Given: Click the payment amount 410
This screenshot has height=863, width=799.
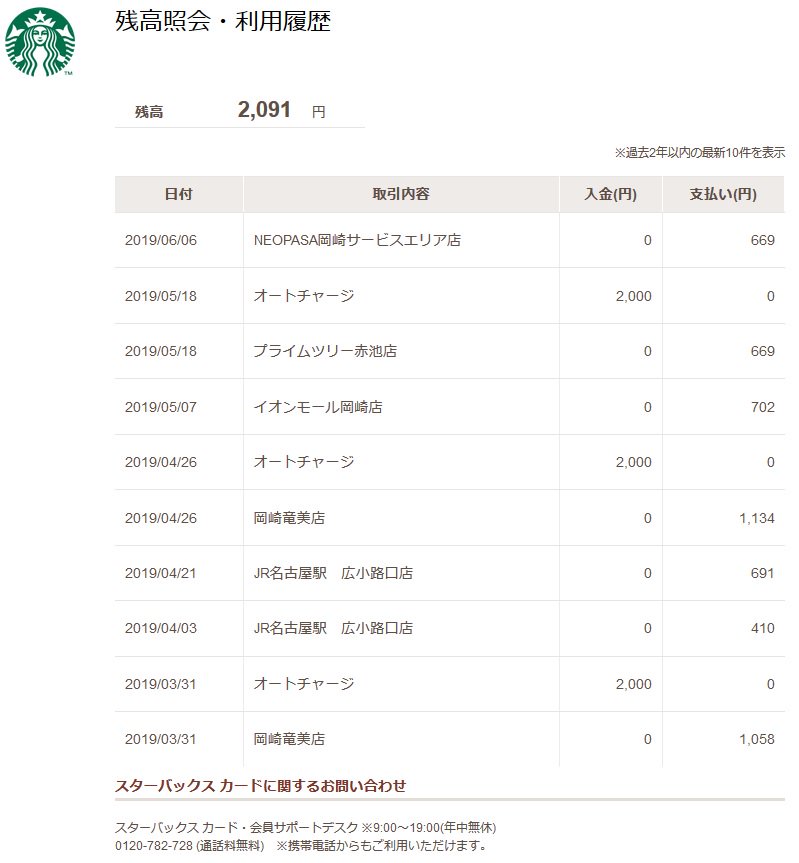Looking at the screenshot, I should coord(763,629).
